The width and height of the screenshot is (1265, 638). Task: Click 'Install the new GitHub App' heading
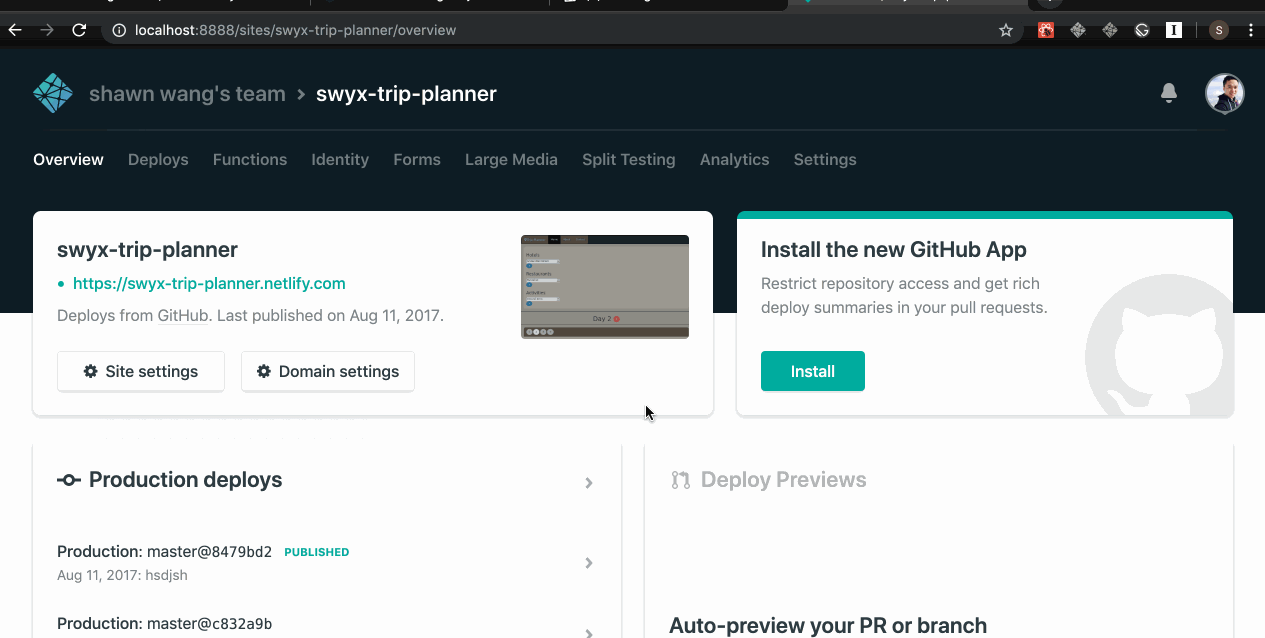click(894, 250)
